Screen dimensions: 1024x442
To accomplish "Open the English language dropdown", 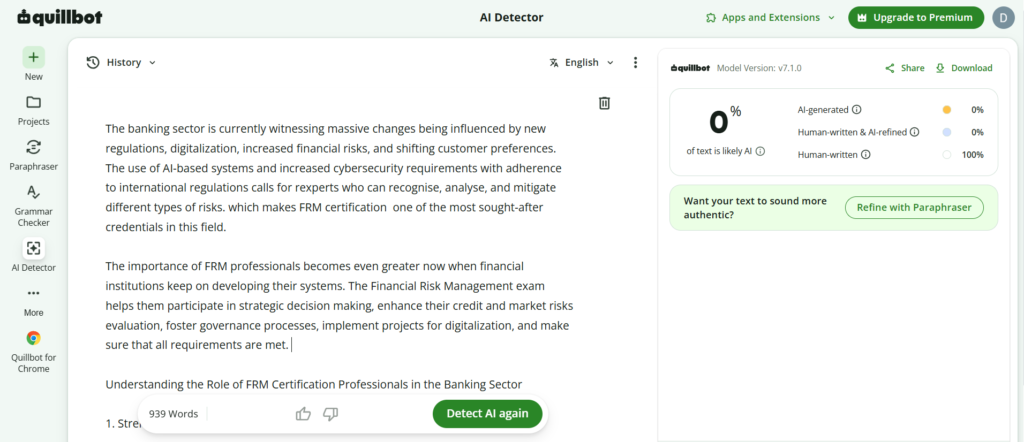I will pyautogui.click(x=582, y=63).
